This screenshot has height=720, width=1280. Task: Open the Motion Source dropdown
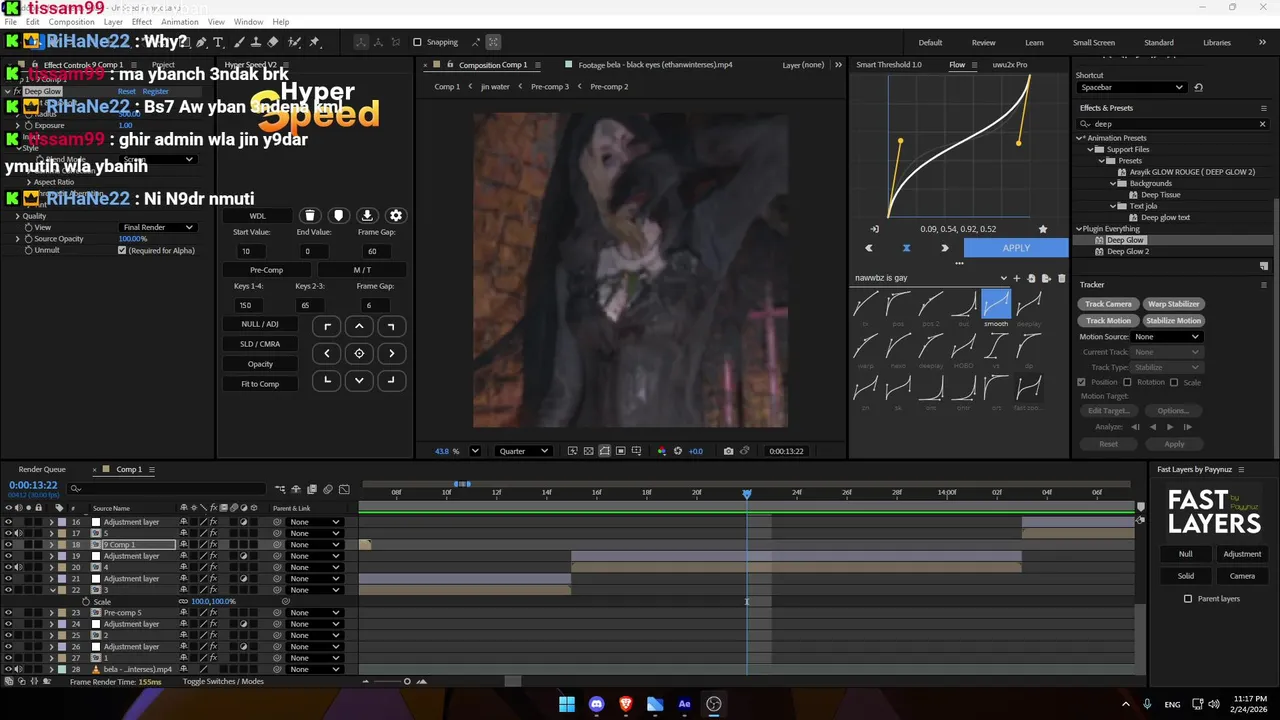click(x=1166, y=337)
